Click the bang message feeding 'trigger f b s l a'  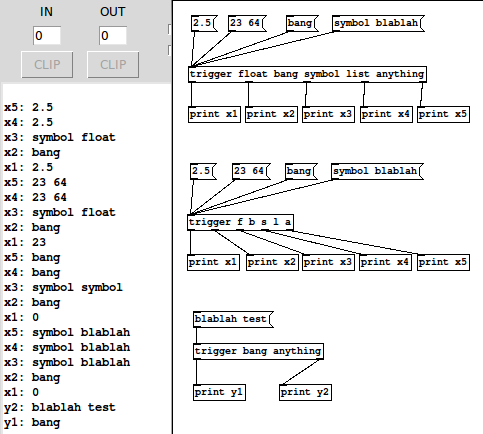301,171
